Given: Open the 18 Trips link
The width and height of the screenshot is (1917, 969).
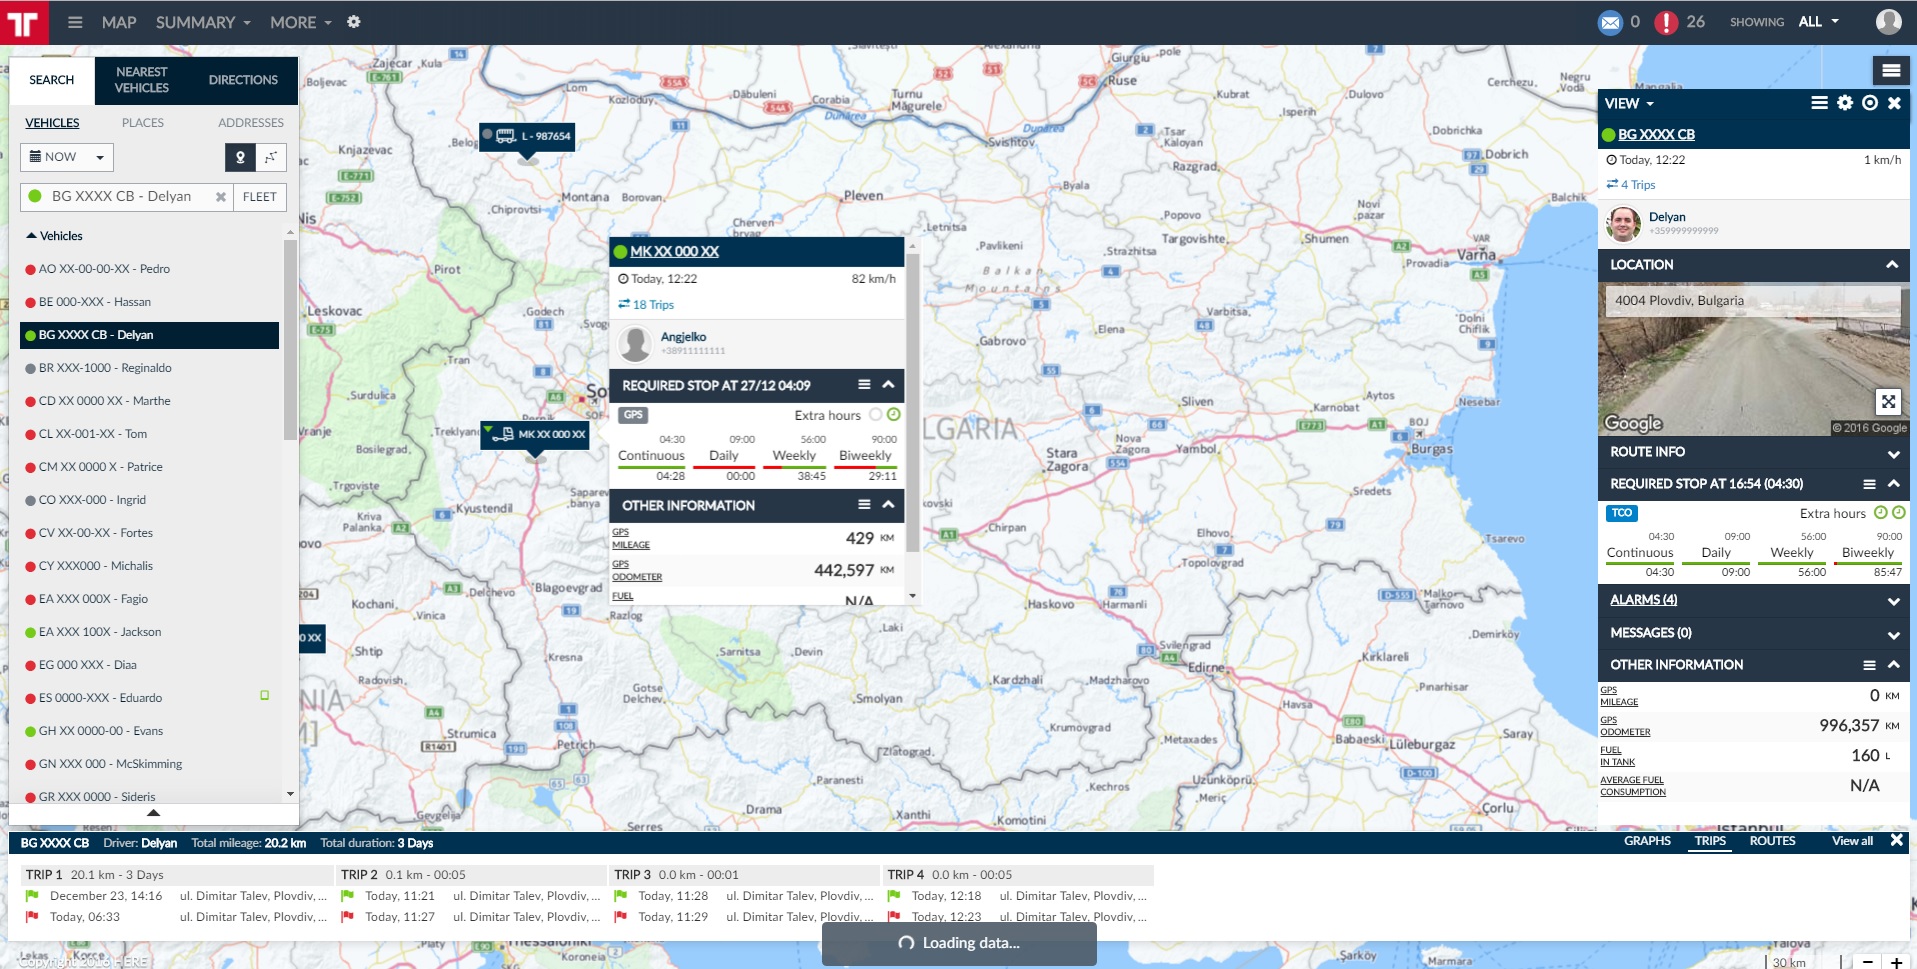Looking at the screenshot, I should [x=653, y=305].
